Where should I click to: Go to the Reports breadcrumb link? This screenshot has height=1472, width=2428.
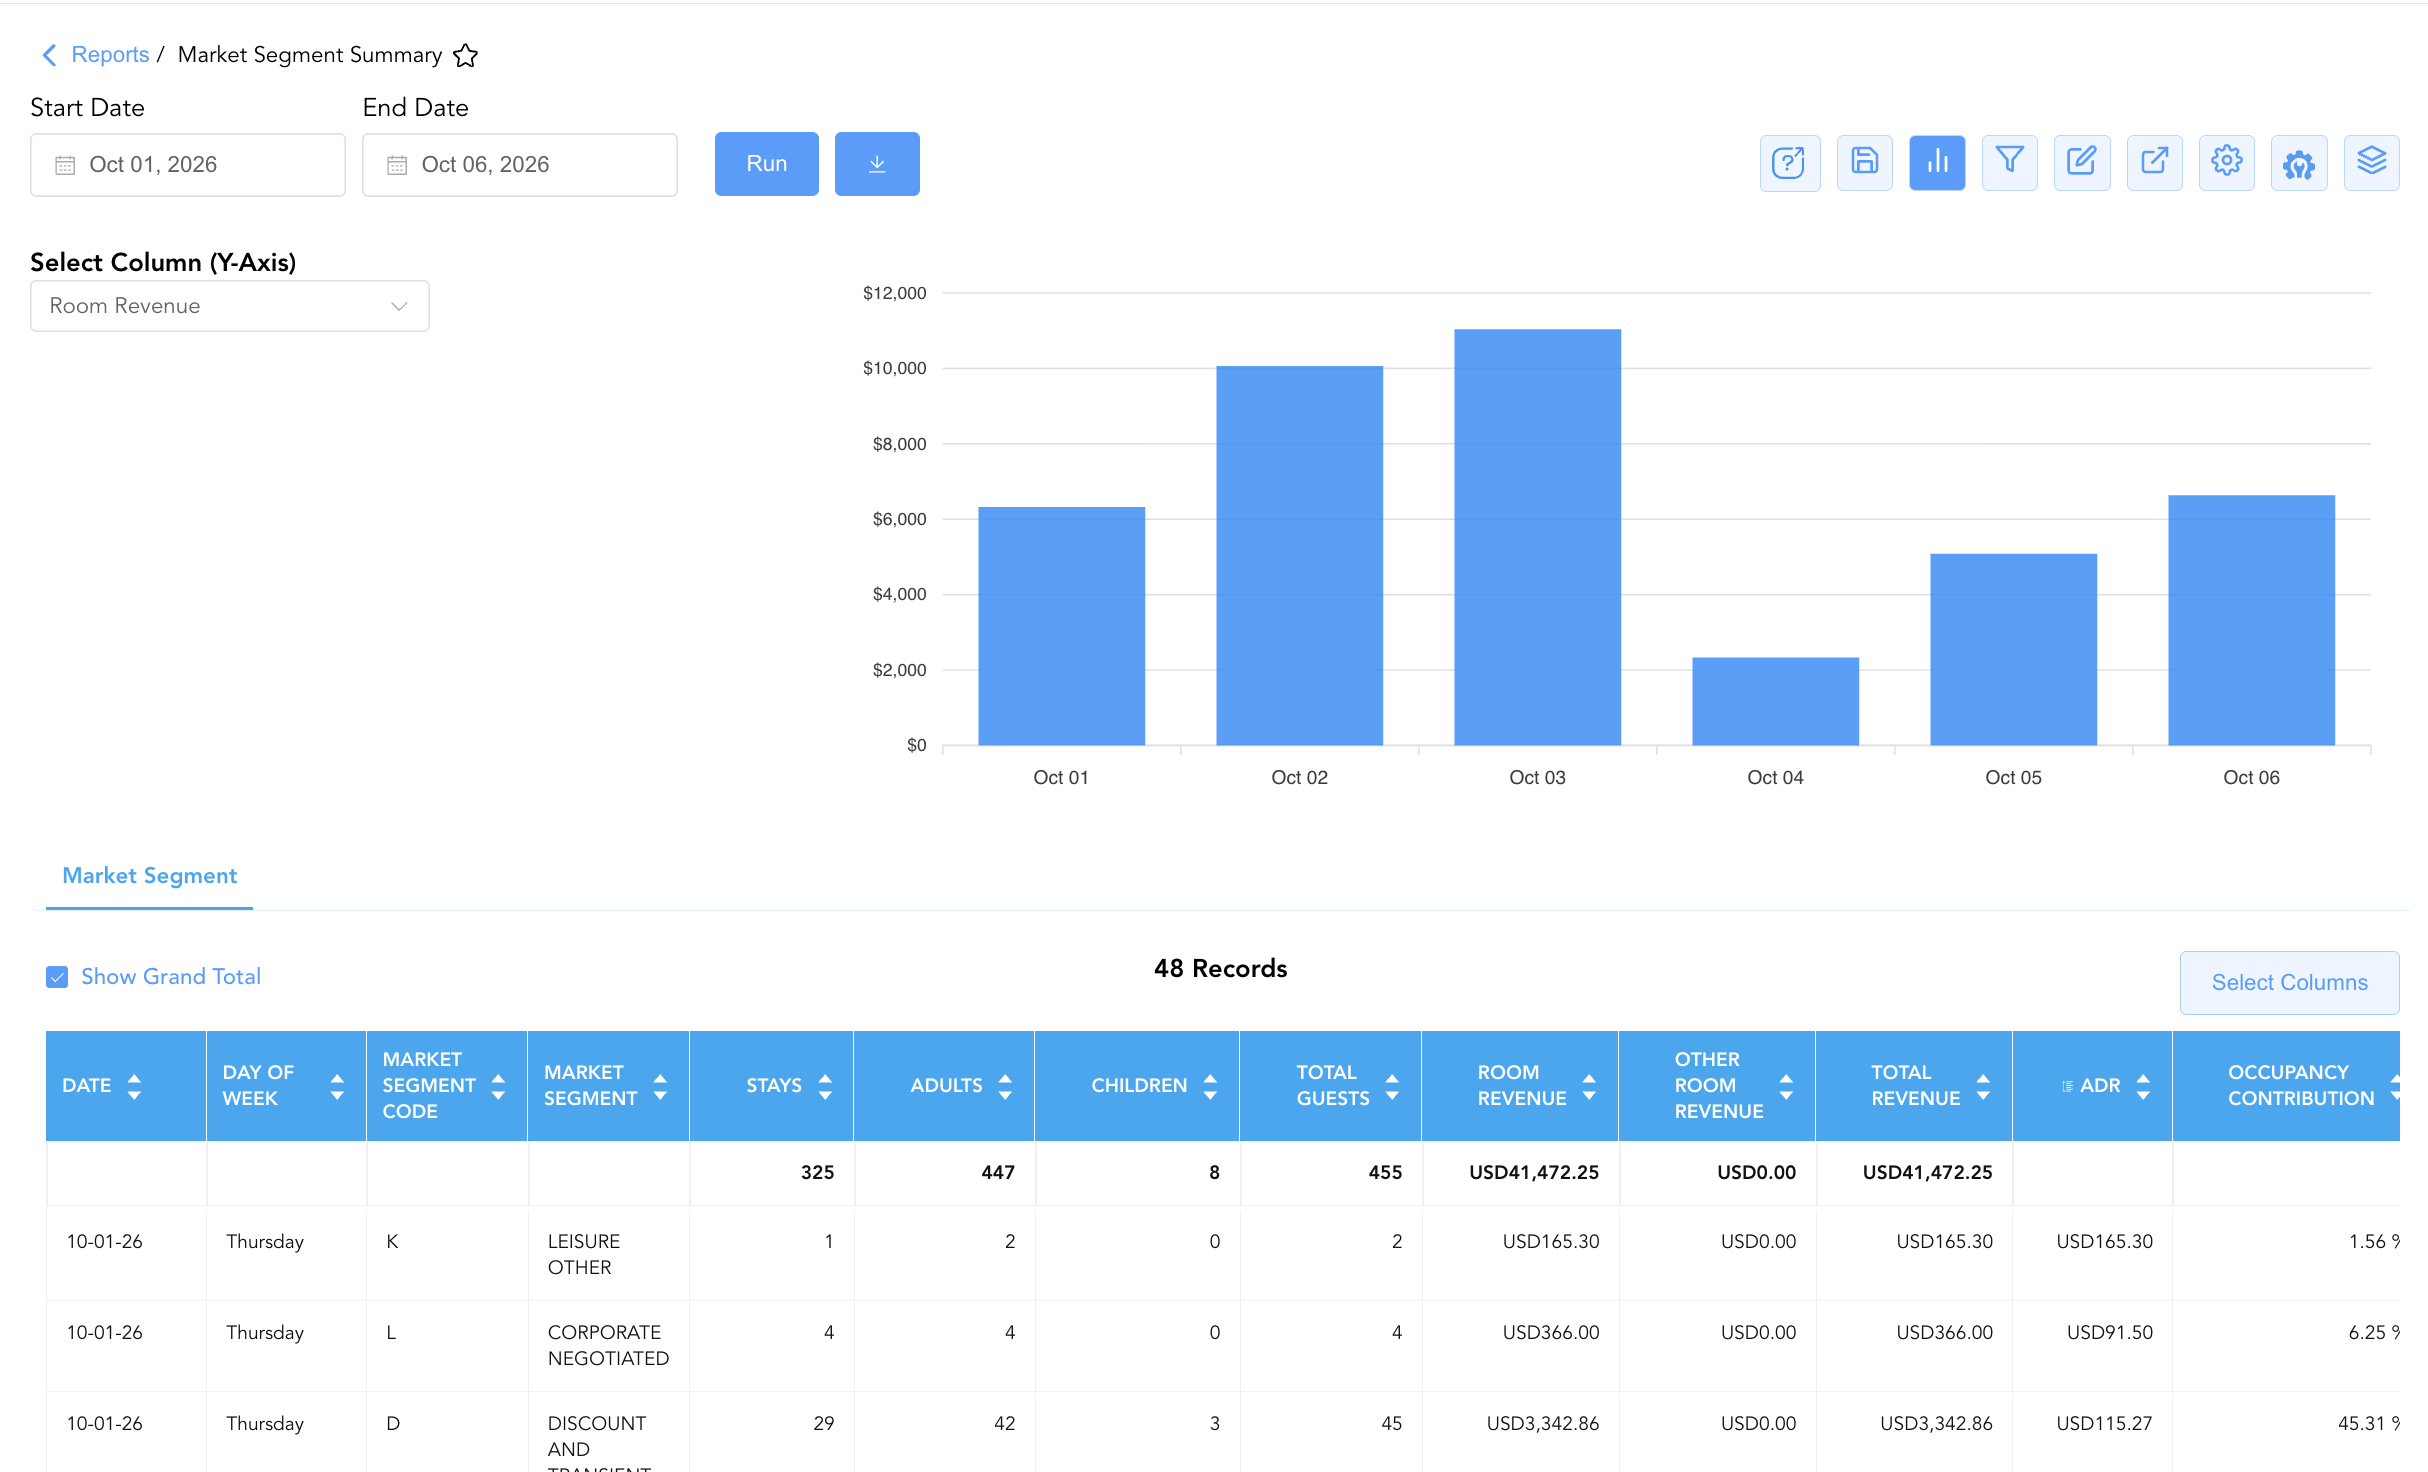point(110,55)
